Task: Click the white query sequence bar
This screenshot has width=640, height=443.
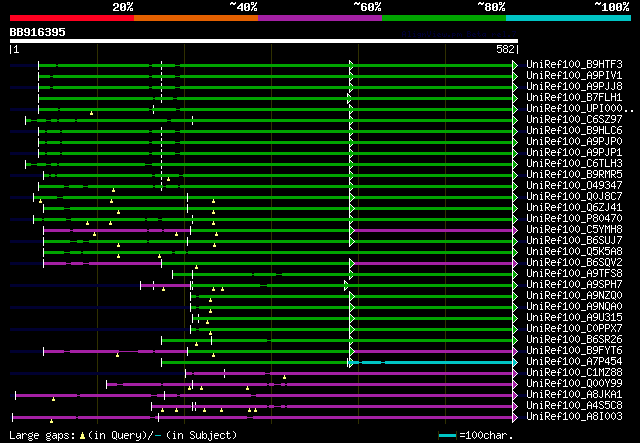Action: pos(264,41)
